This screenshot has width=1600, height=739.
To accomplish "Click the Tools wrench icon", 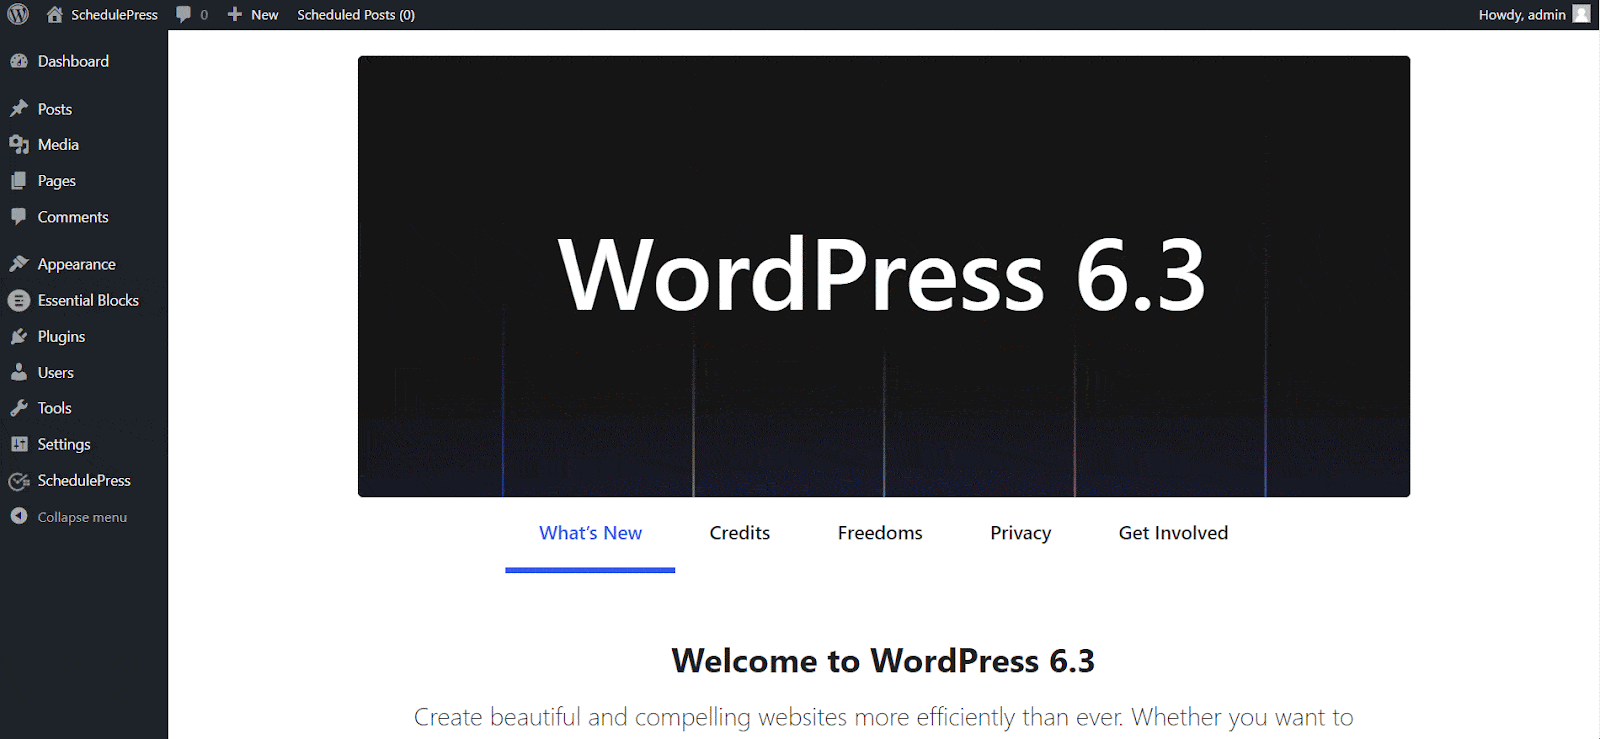I will point(19,408).
